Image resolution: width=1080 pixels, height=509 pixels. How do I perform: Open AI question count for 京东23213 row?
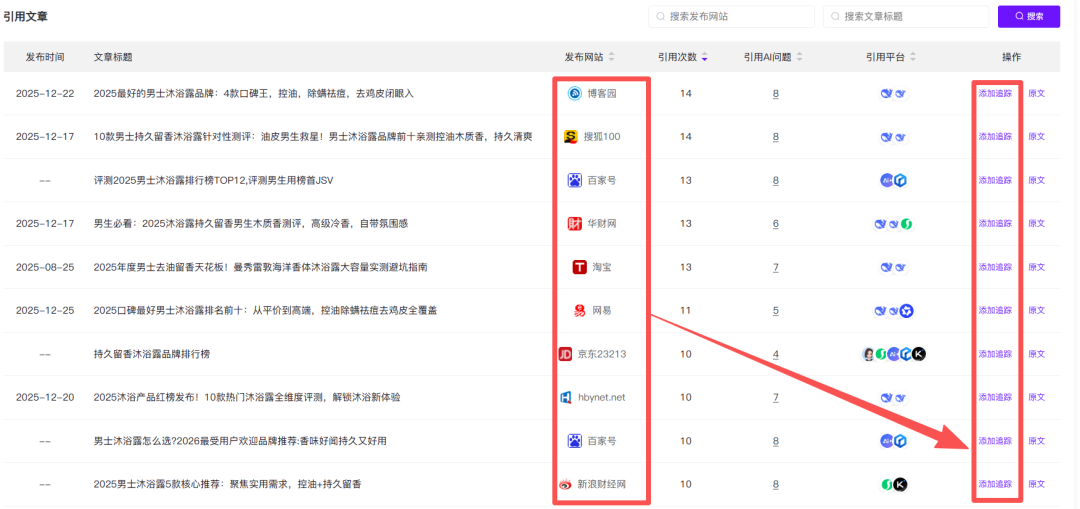[775, 354]
